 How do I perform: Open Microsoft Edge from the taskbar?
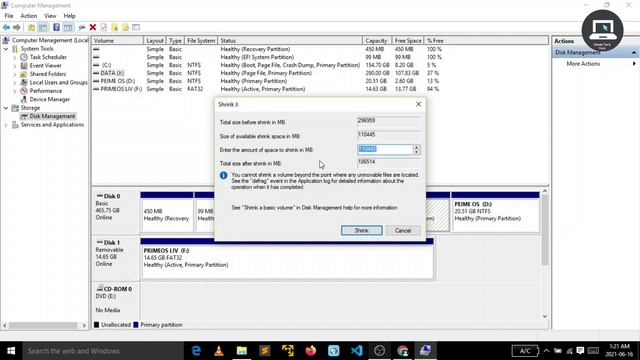[x=196, y=351]
